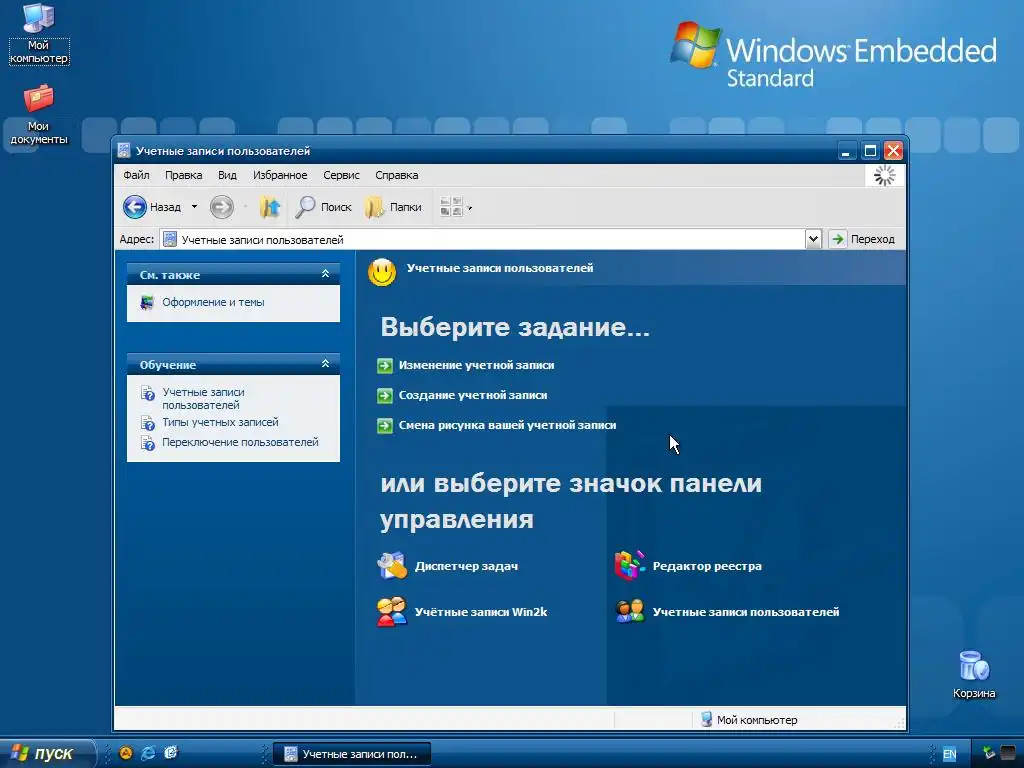Open dropdown arrow next to Назад
The height and width of the screenshot is (768, 1024).
[x=194, y=207]
